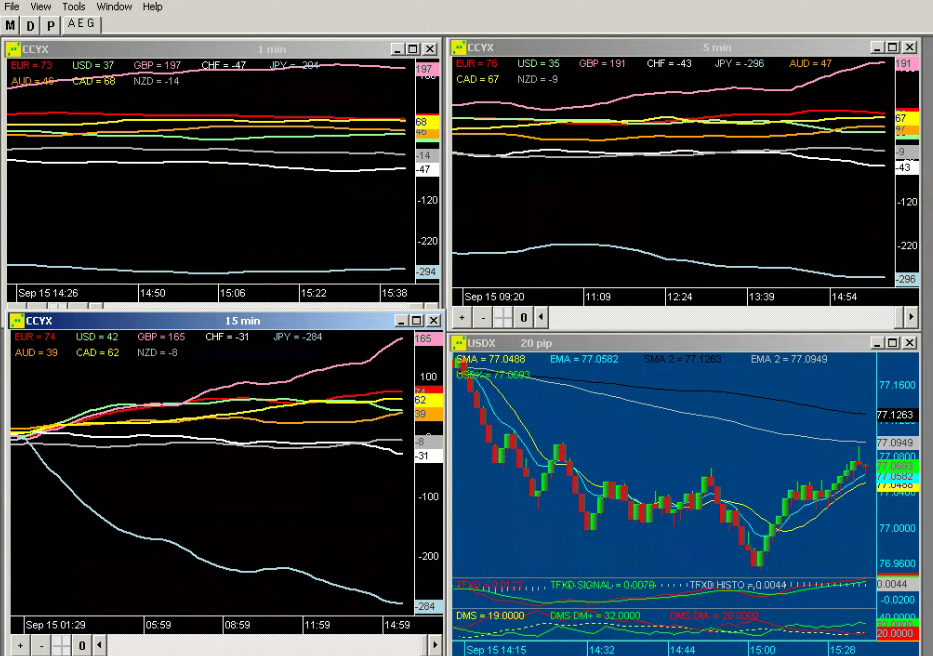Toggle crosshair grid icon on 15 min chart
This screenshot has height=656, width=933.
coord(61,645)
